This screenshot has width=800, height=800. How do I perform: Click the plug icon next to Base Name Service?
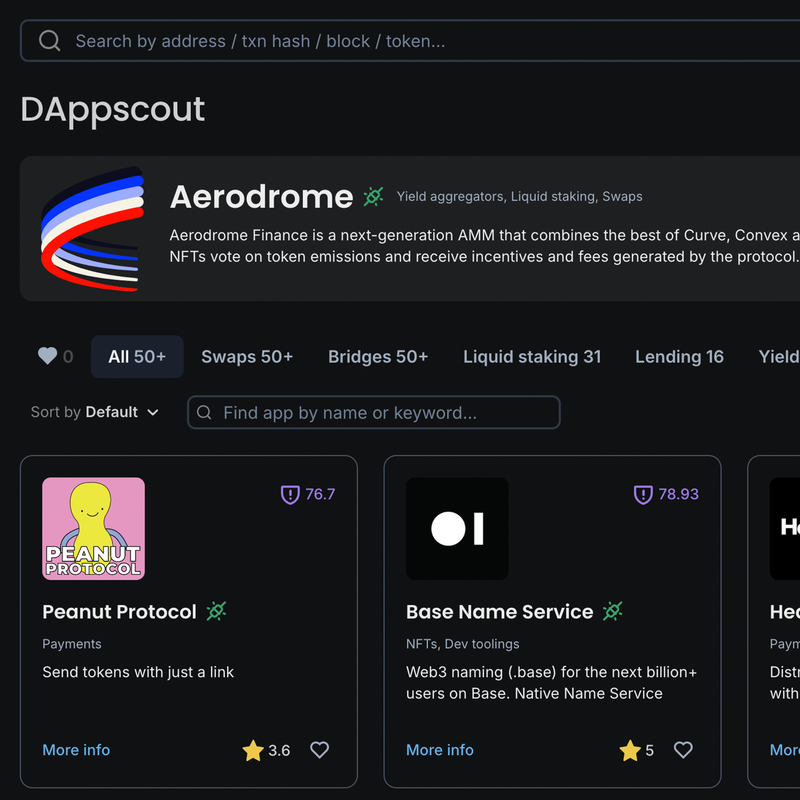click(x=613, y=611)
